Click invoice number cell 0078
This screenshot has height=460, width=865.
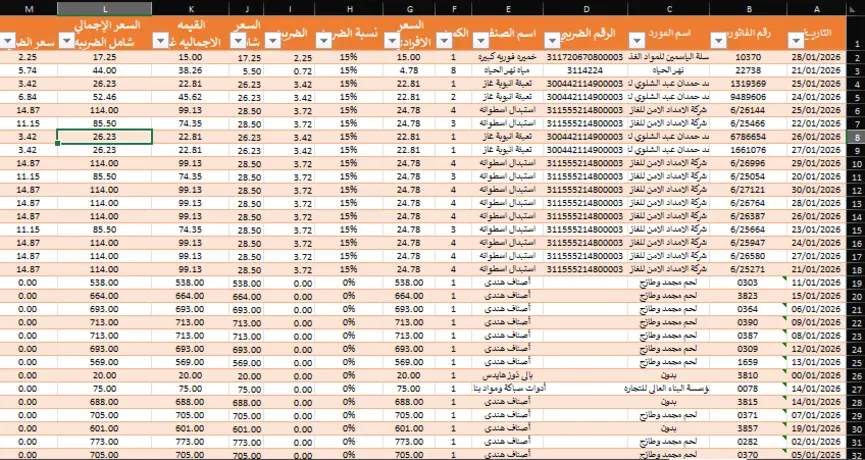click(x=748, y=389)
